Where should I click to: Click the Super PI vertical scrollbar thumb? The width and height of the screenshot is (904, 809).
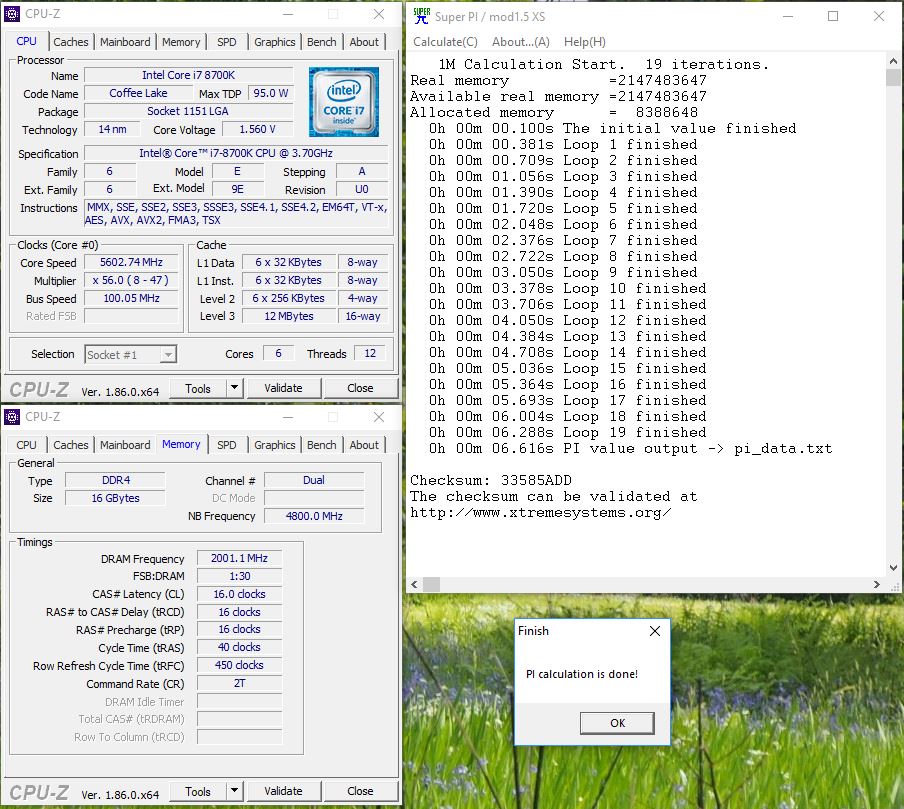point(893,77)
